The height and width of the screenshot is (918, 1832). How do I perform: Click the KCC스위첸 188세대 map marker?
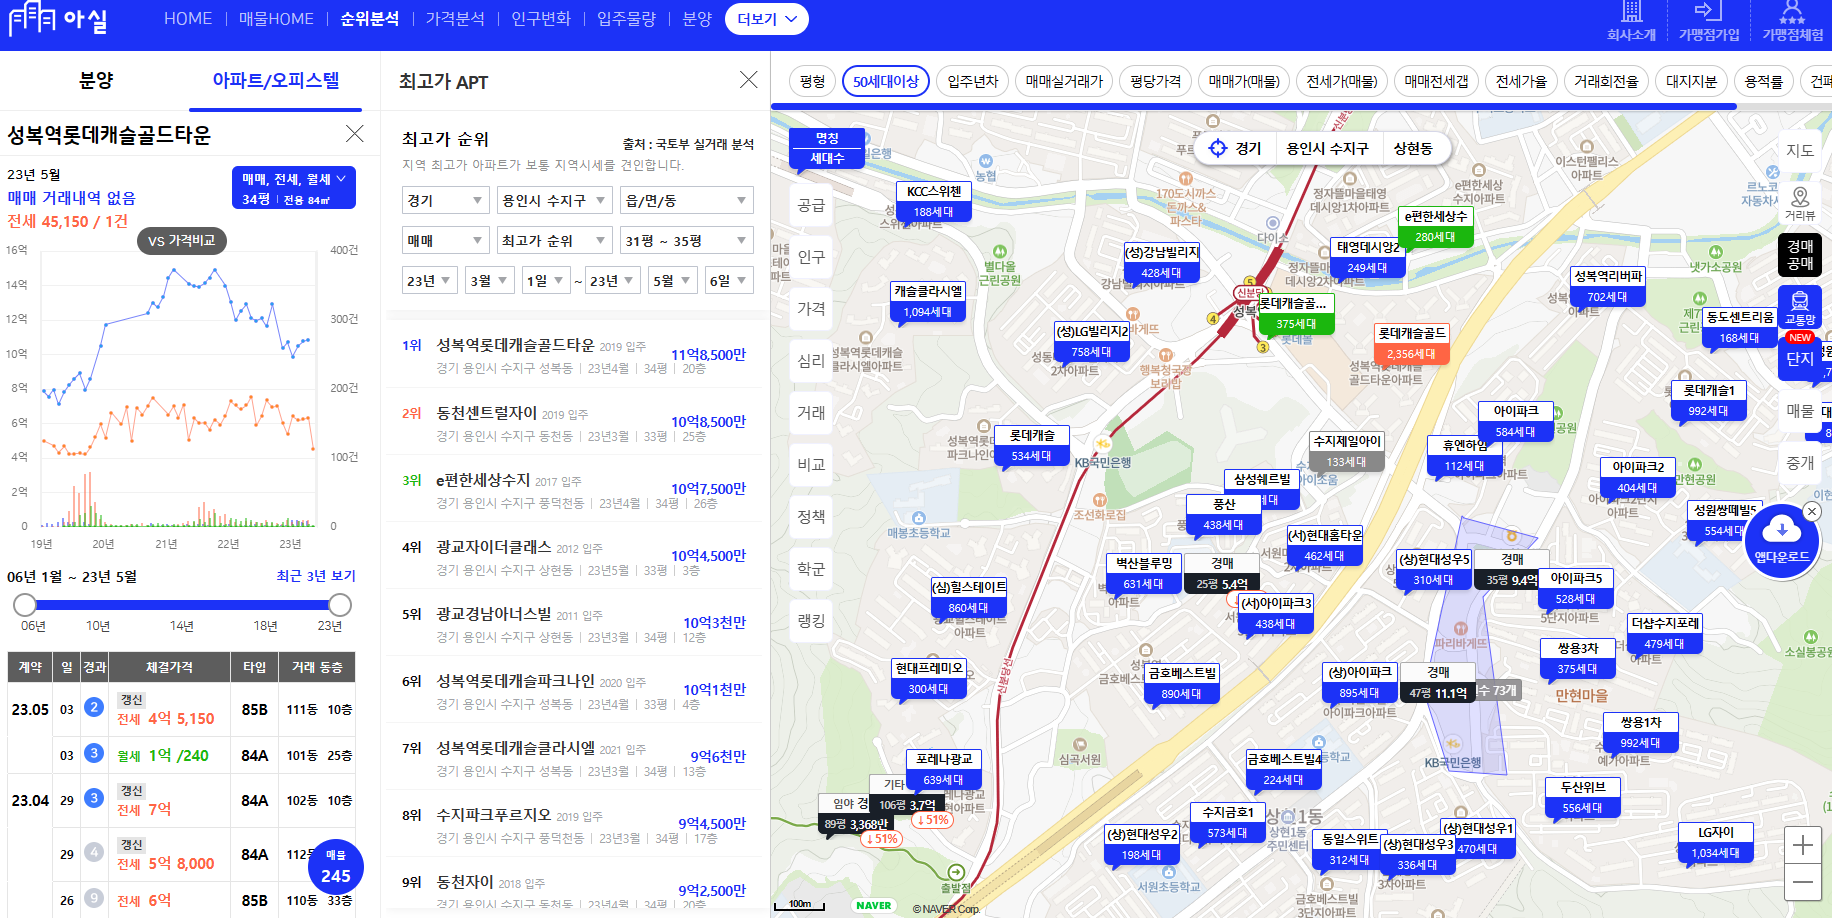934,201
